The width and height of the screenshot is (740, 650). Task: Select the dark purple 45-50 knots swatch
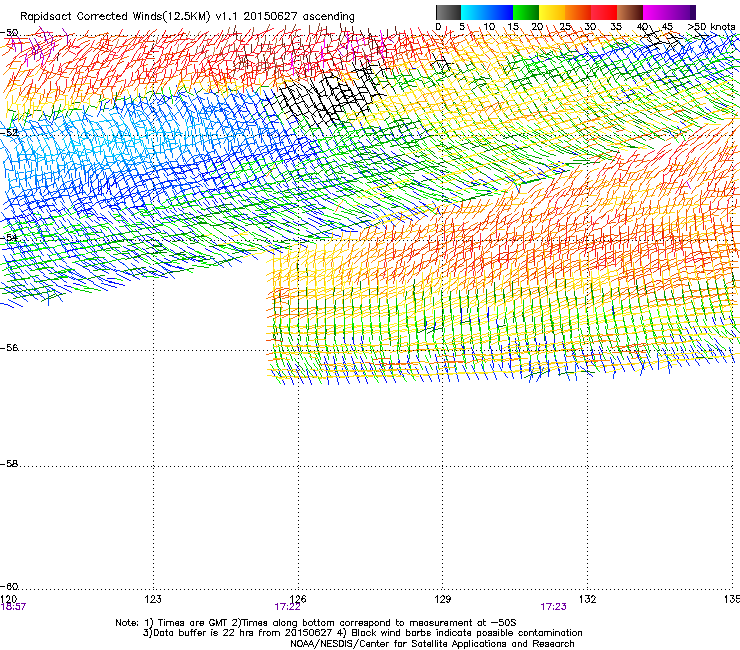tap(682, 12)
